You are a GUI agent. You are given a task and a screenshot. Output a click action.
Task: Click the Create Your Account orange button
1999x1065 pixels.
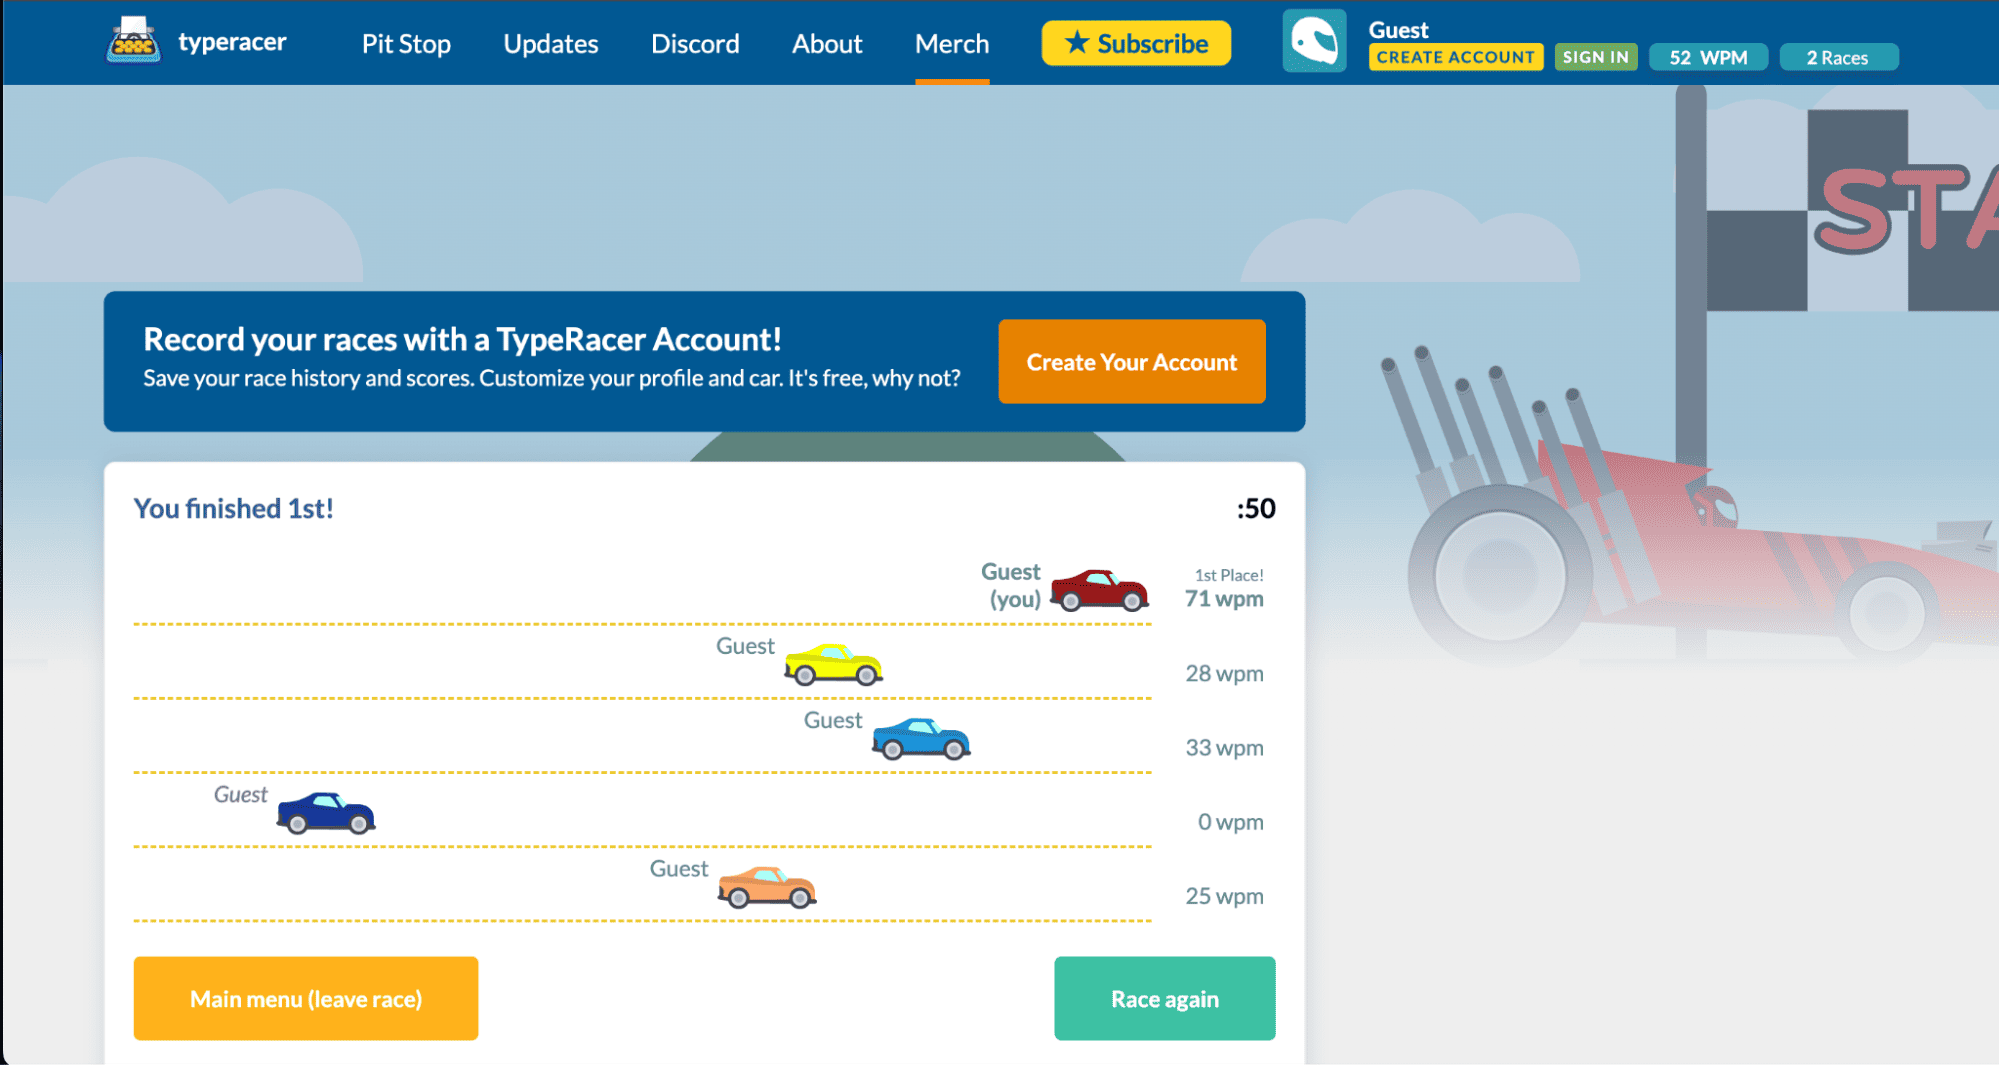point(1132,362)
